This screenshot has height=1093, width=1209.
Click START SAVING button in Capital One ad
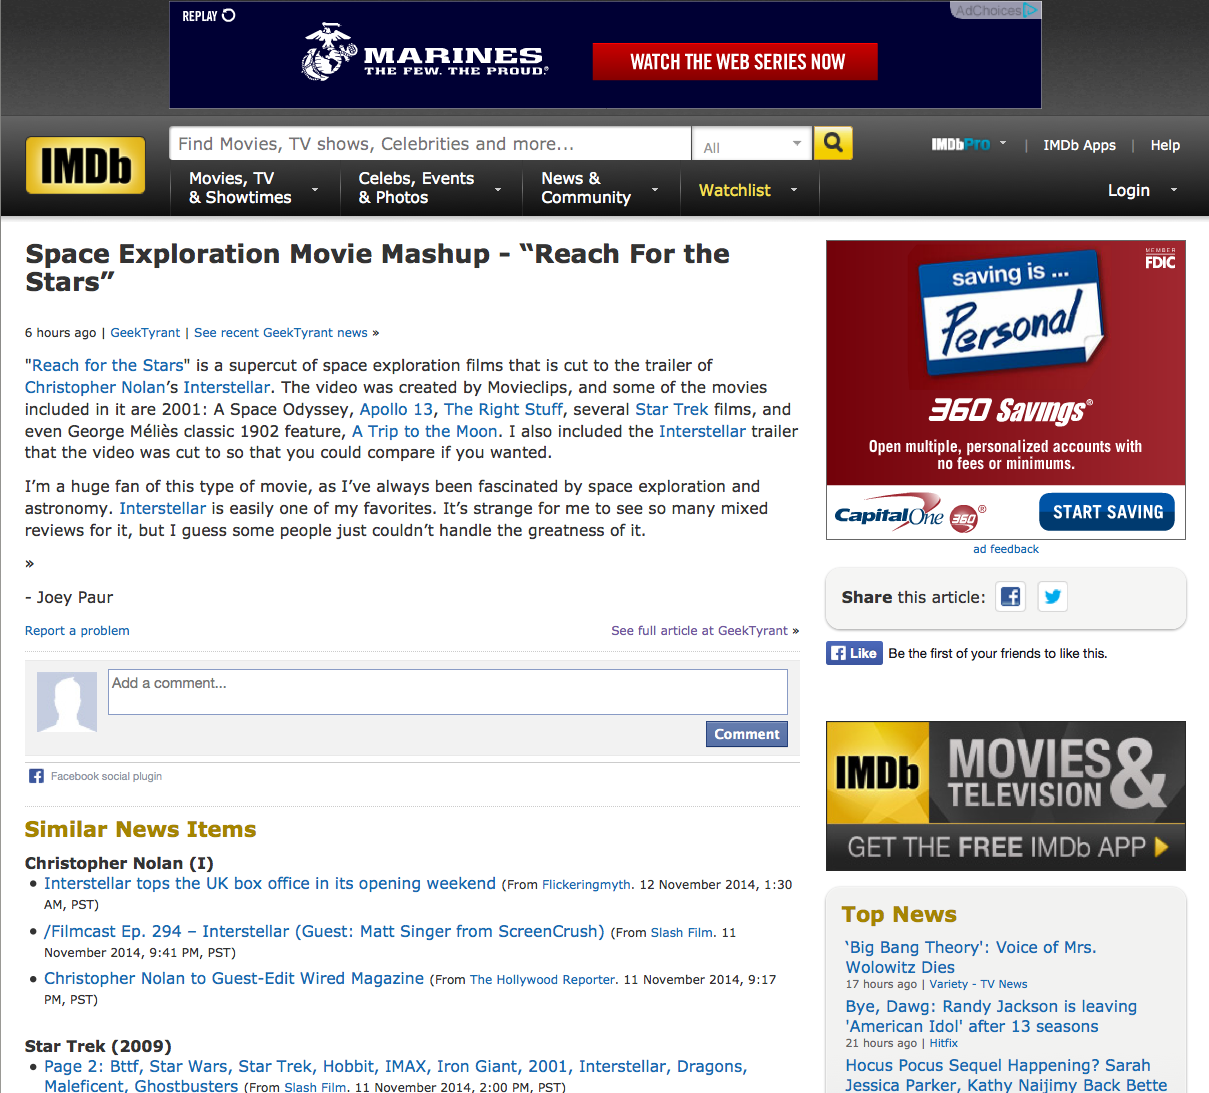point(1107,512)
